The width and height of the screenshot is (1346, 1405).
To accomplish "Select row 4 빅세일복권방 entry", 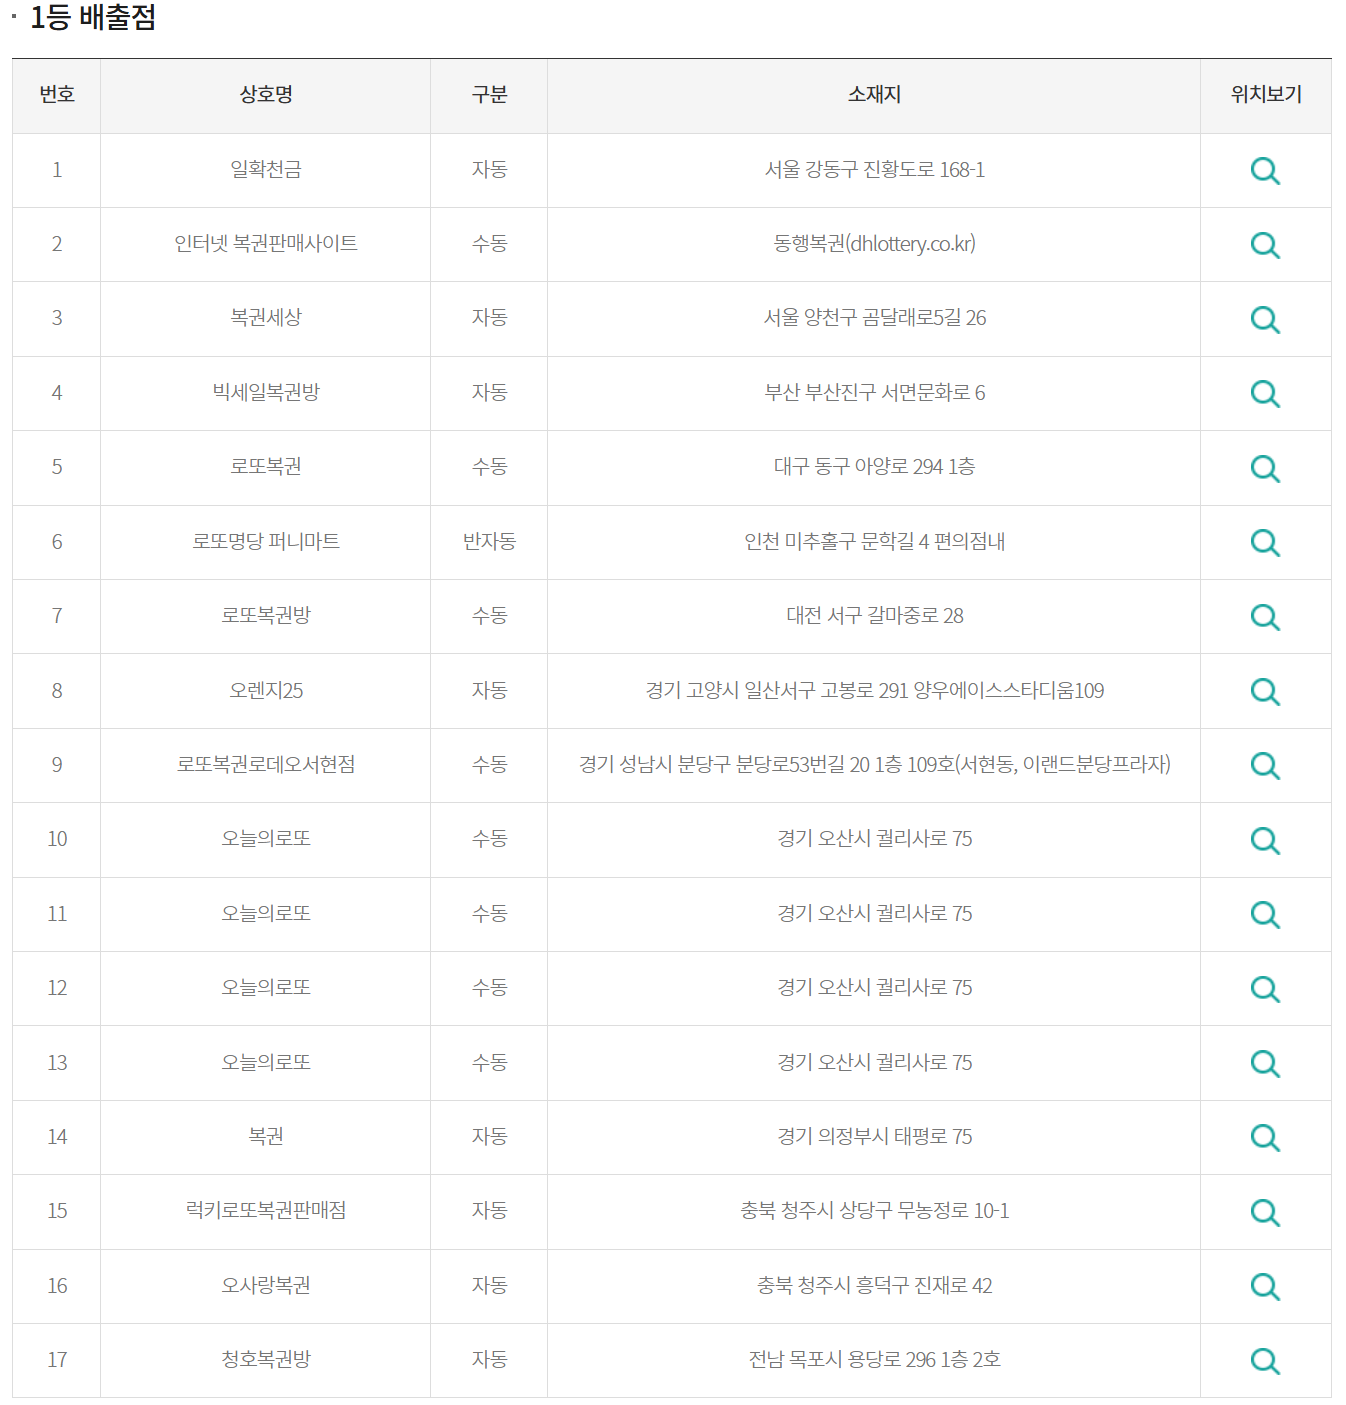I will point(265,393).
